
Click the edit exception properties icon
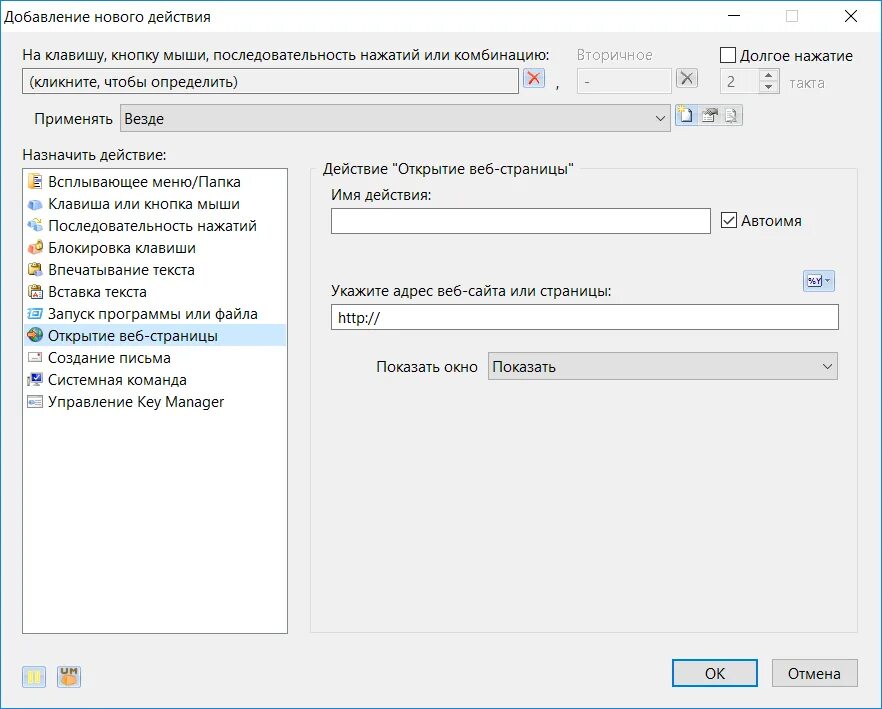pyautogui.click(x=709, y=115)
